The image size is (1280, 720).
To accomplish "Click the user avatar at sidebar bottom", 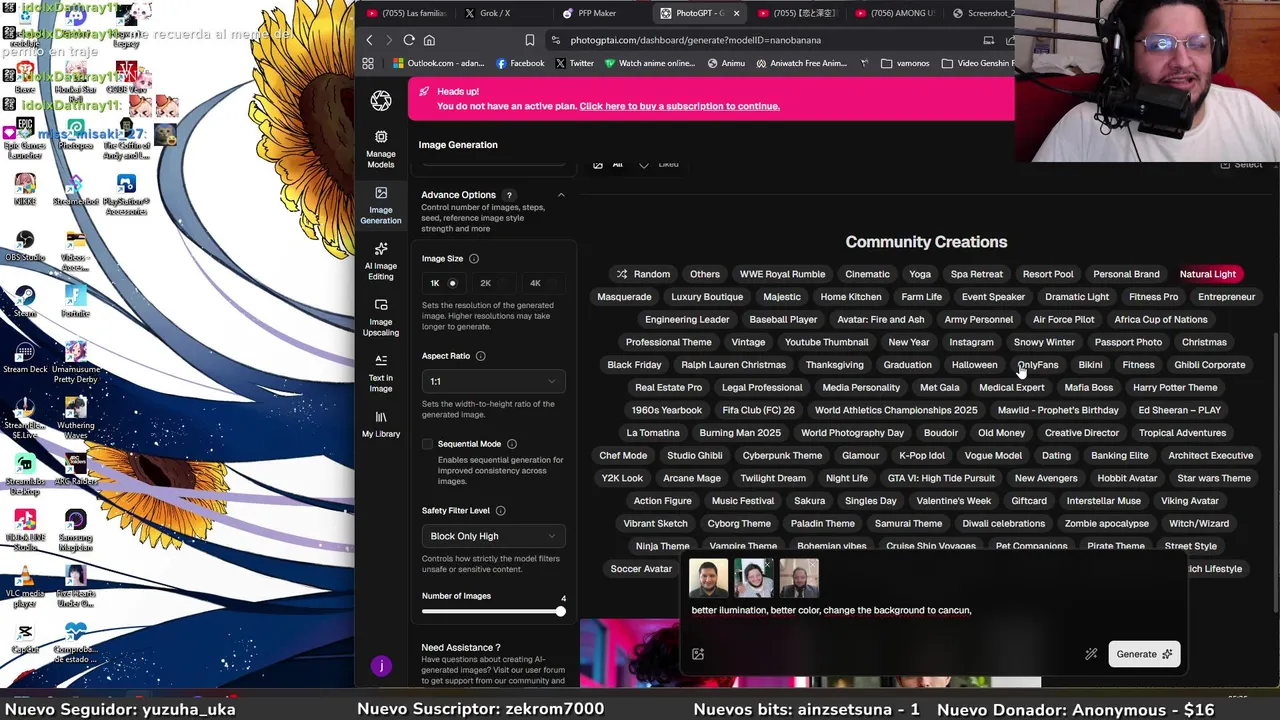I will (381, 666).
